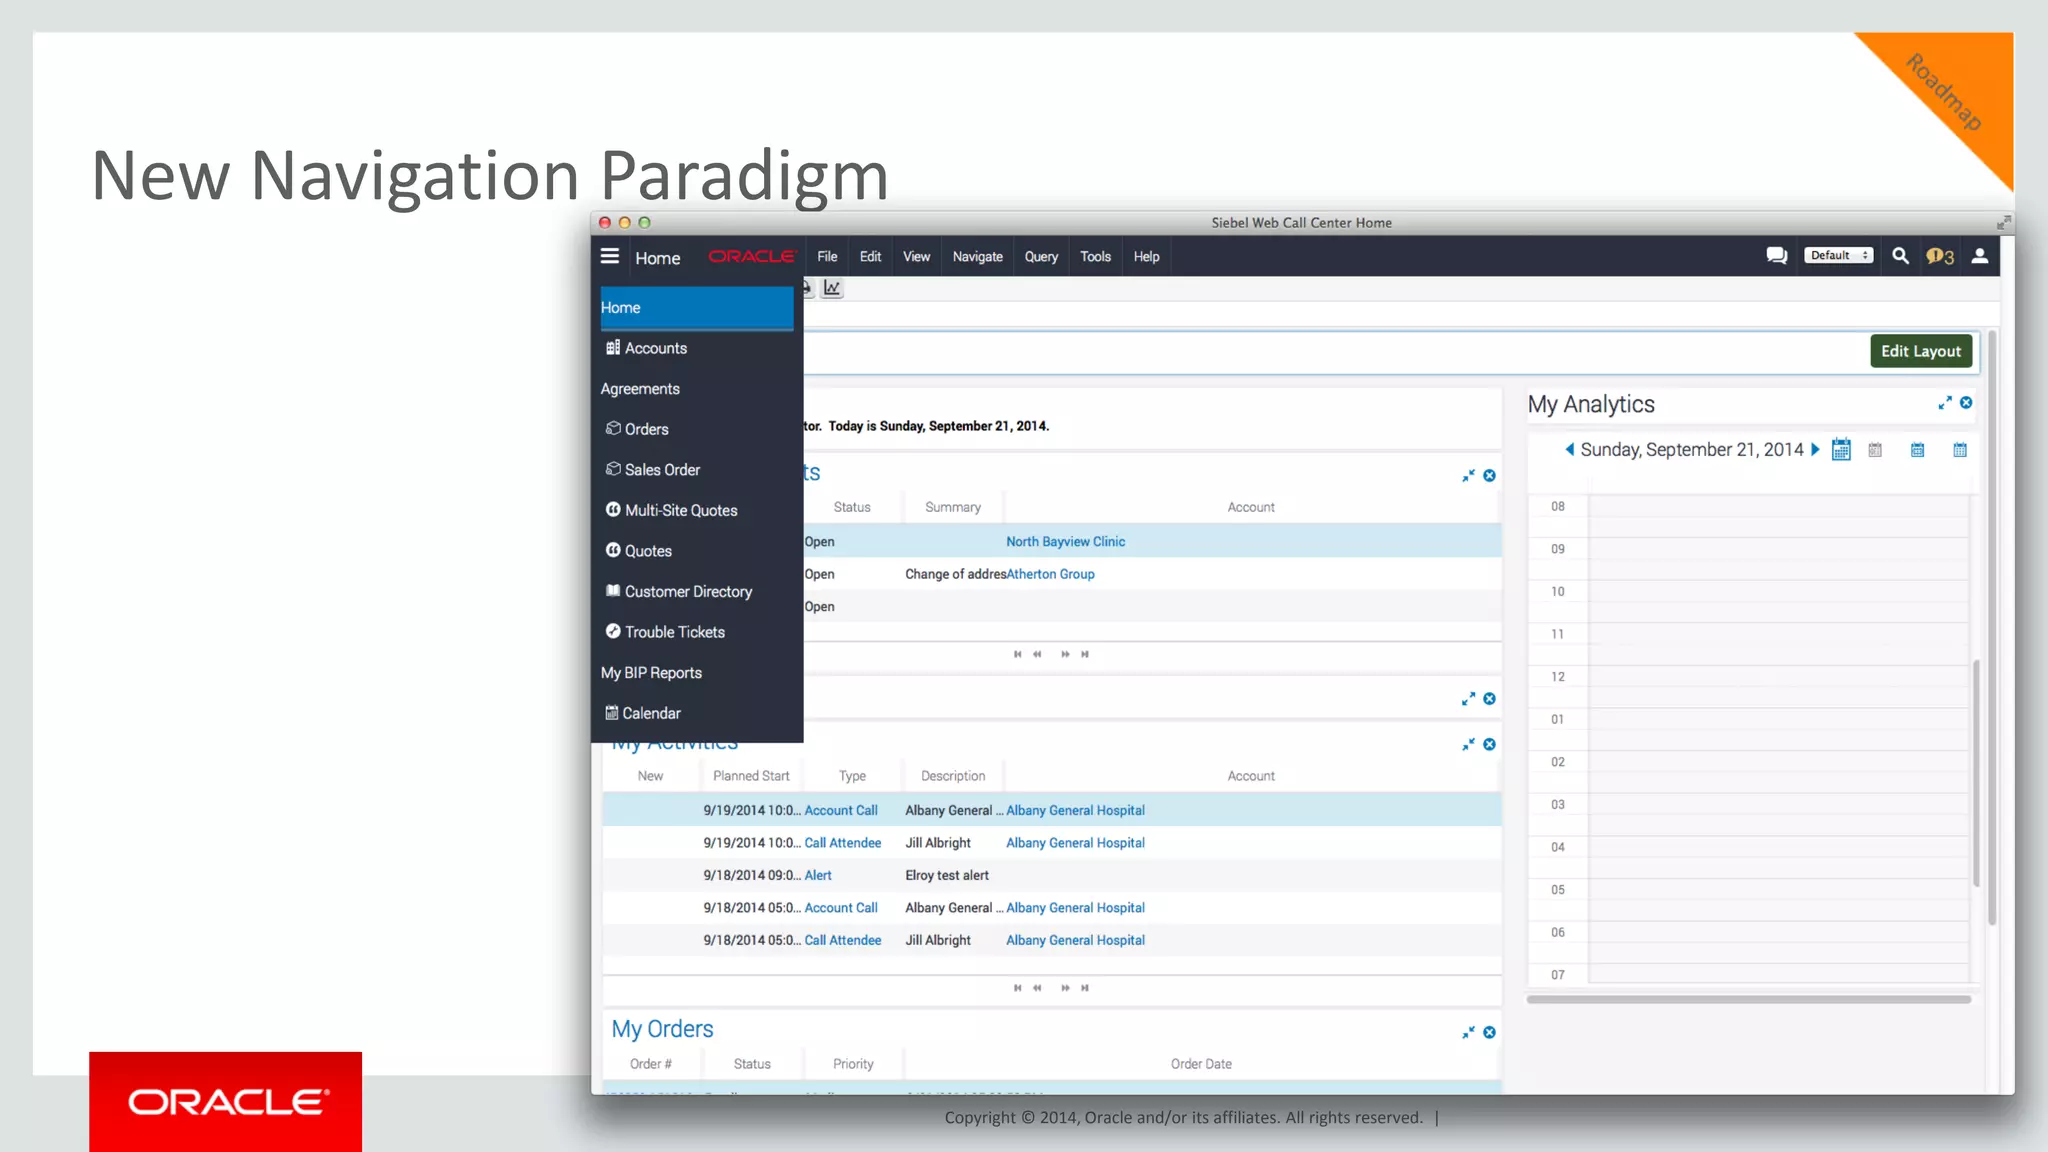Toggle the hamburger navigation menu

tap(610, 256)
